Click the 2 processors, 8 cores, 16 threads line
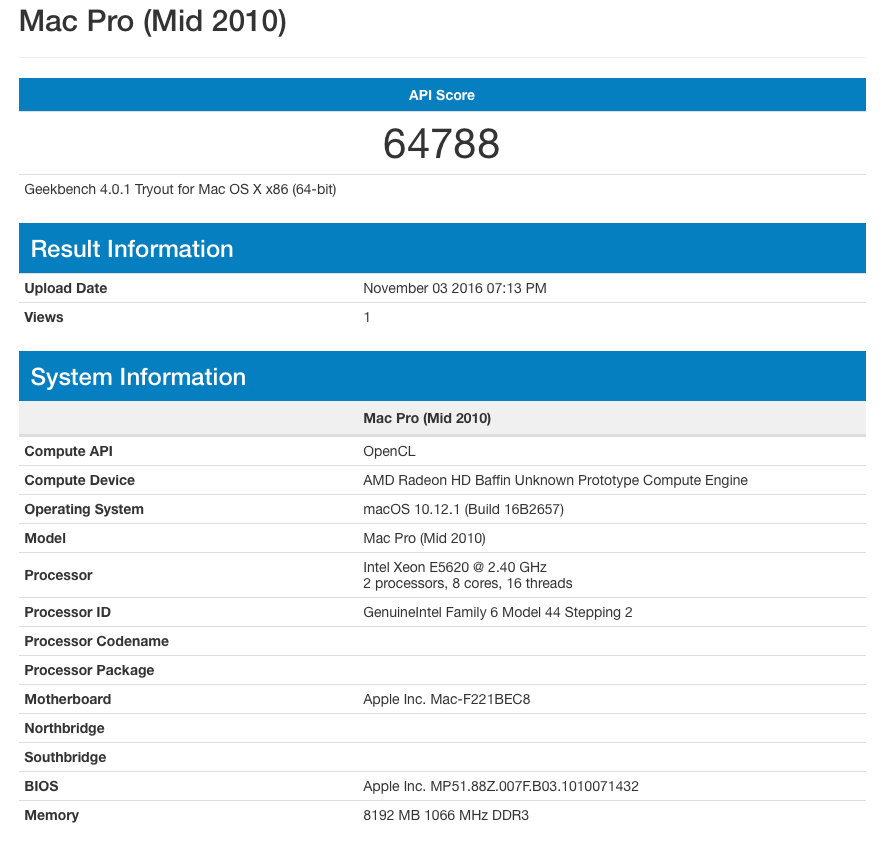882x847 pixels. click(x=467, y=583)
